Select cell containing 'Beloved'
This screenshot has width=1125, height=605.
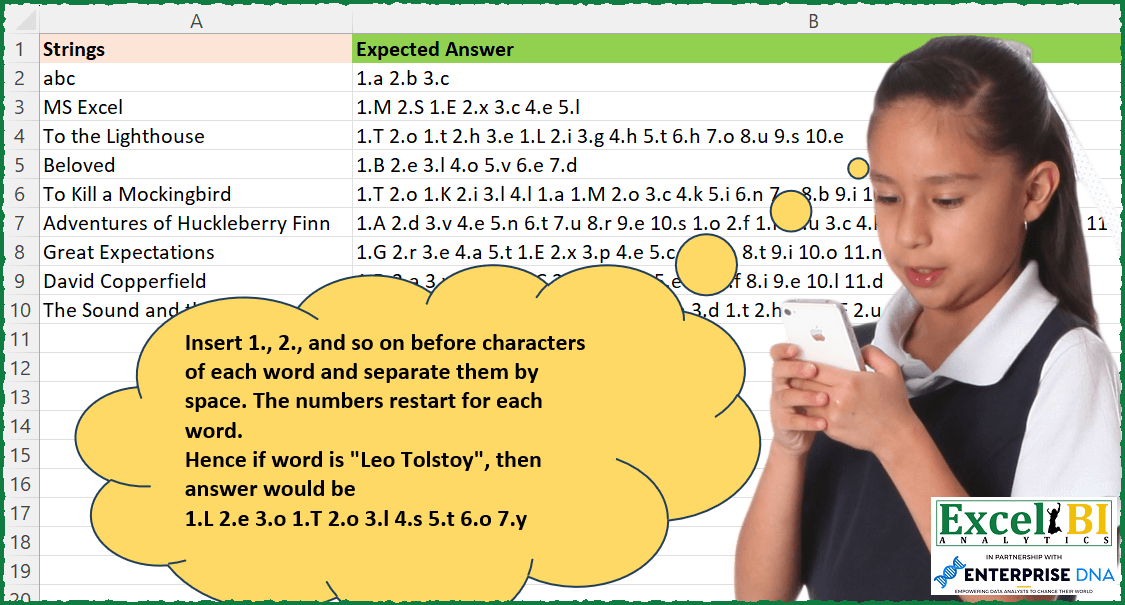(196, 165)
